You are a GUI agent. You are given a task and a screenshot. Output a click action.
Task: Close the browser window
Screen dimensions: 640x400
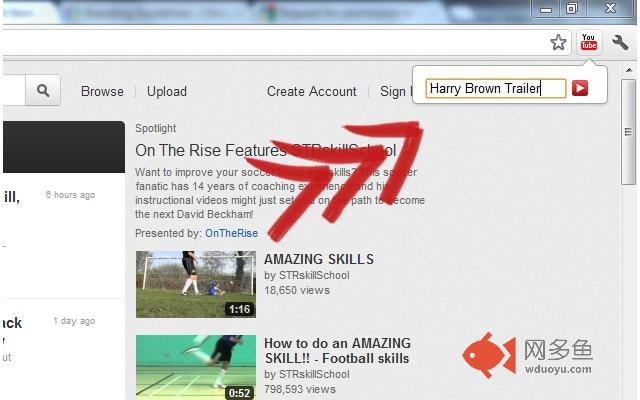point(610,8)
